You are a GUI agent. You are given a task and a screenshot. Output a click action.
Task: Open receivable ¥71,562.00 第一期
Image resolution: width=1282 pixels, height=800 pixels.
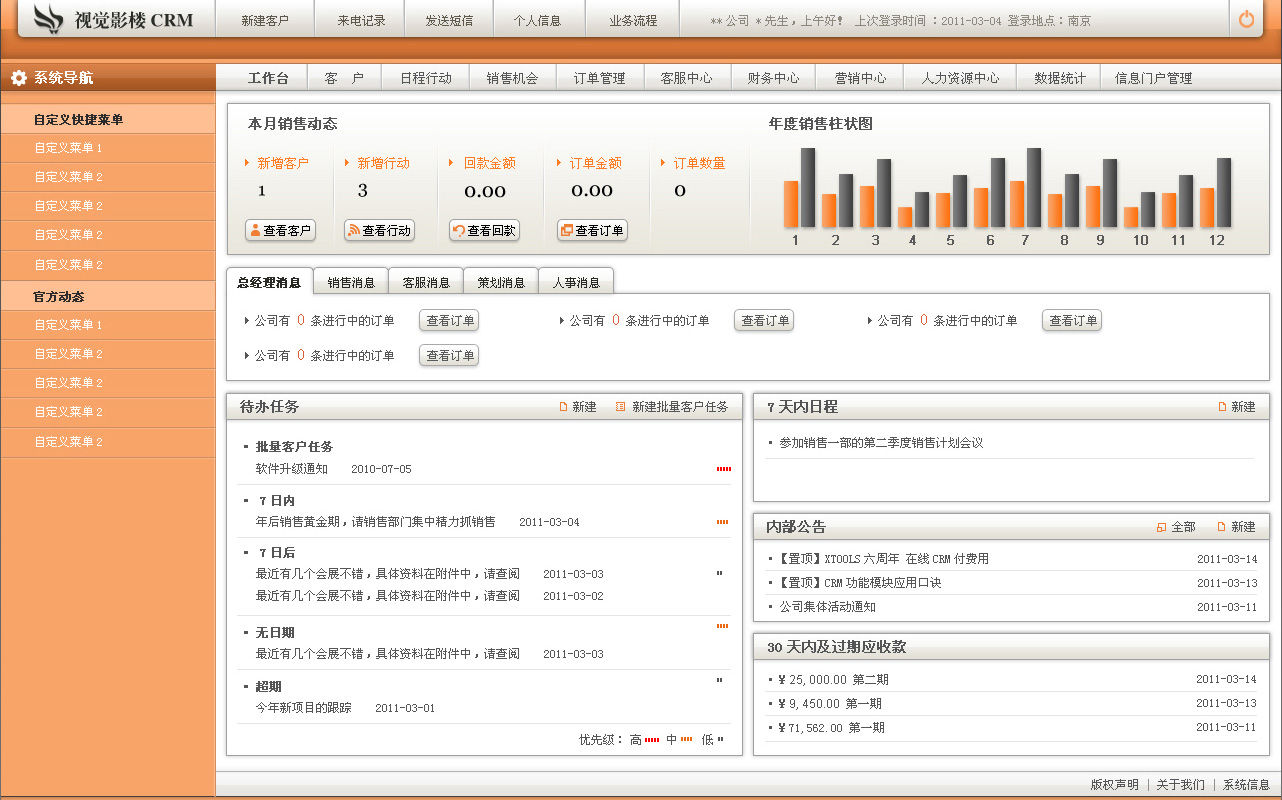pos(830,728)
